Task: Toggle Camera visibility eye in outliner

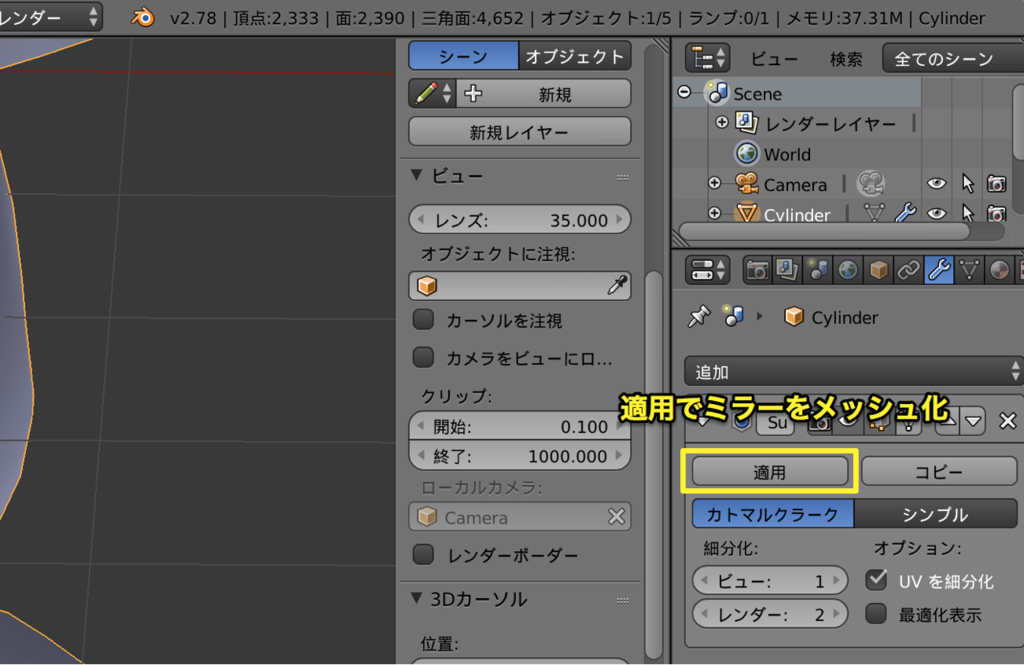Action: [x=936, y=184]
